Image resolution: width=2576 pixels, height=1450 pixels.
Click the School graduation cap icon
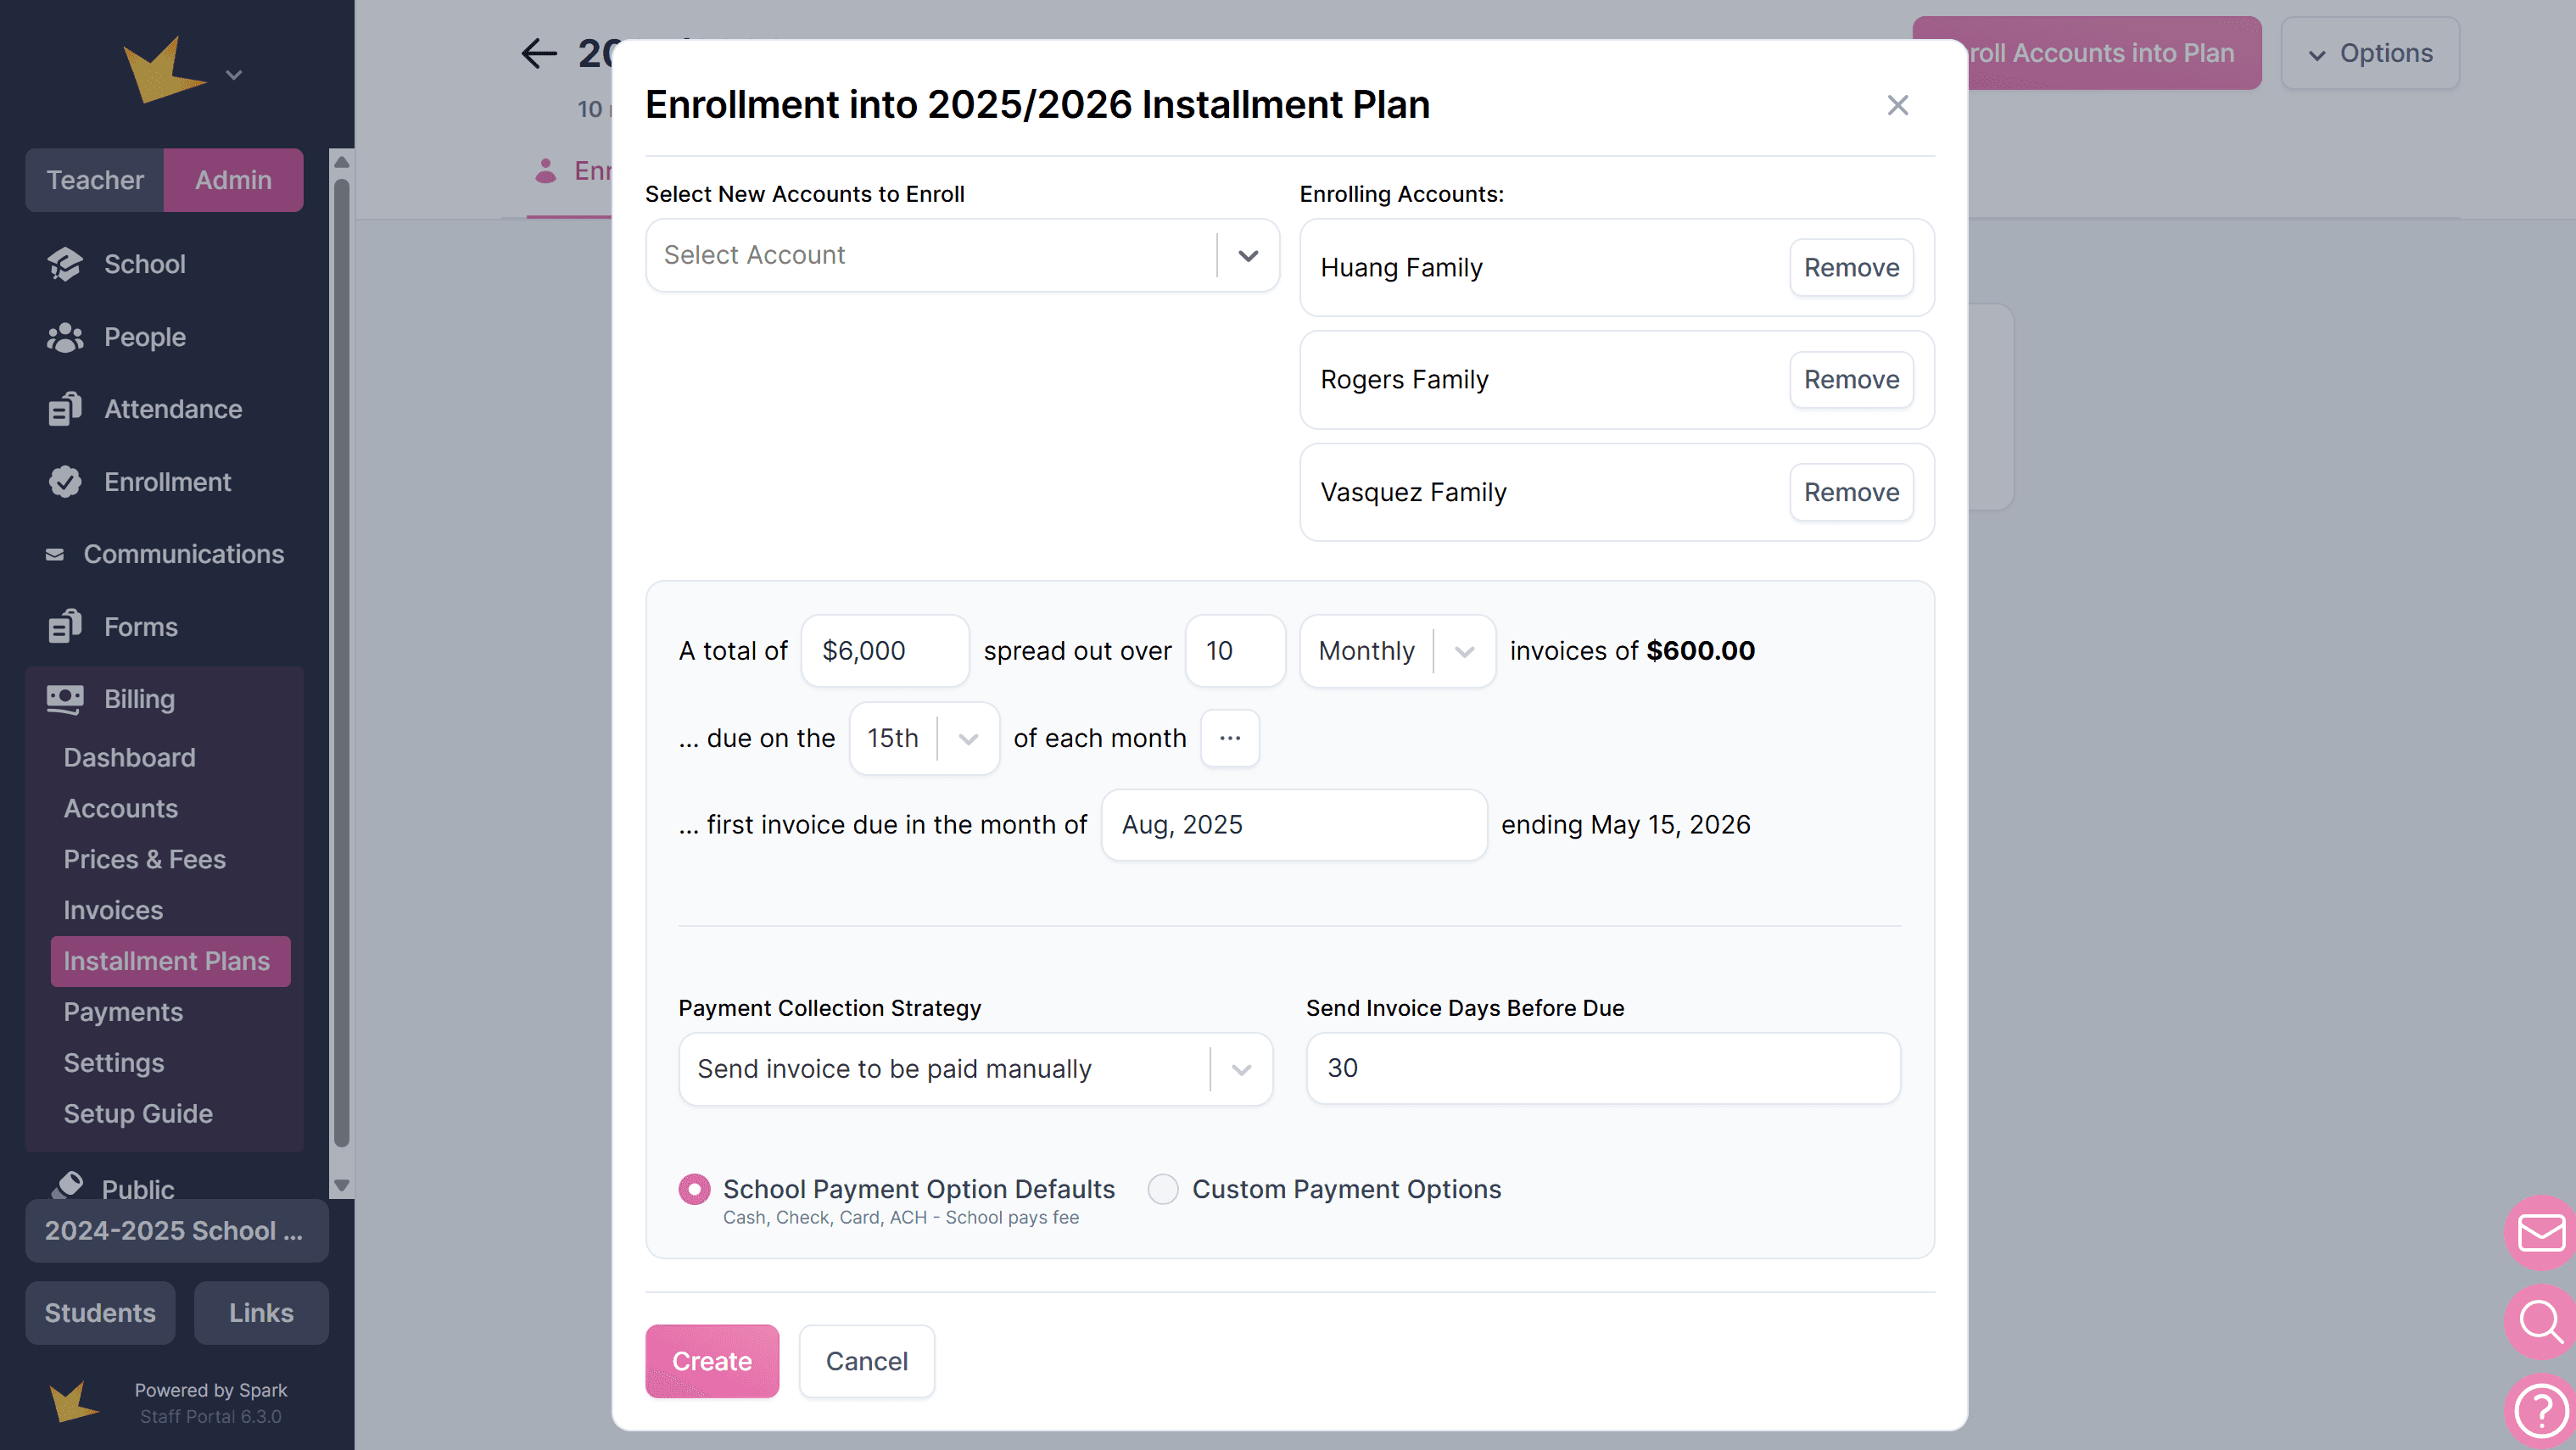65,264
